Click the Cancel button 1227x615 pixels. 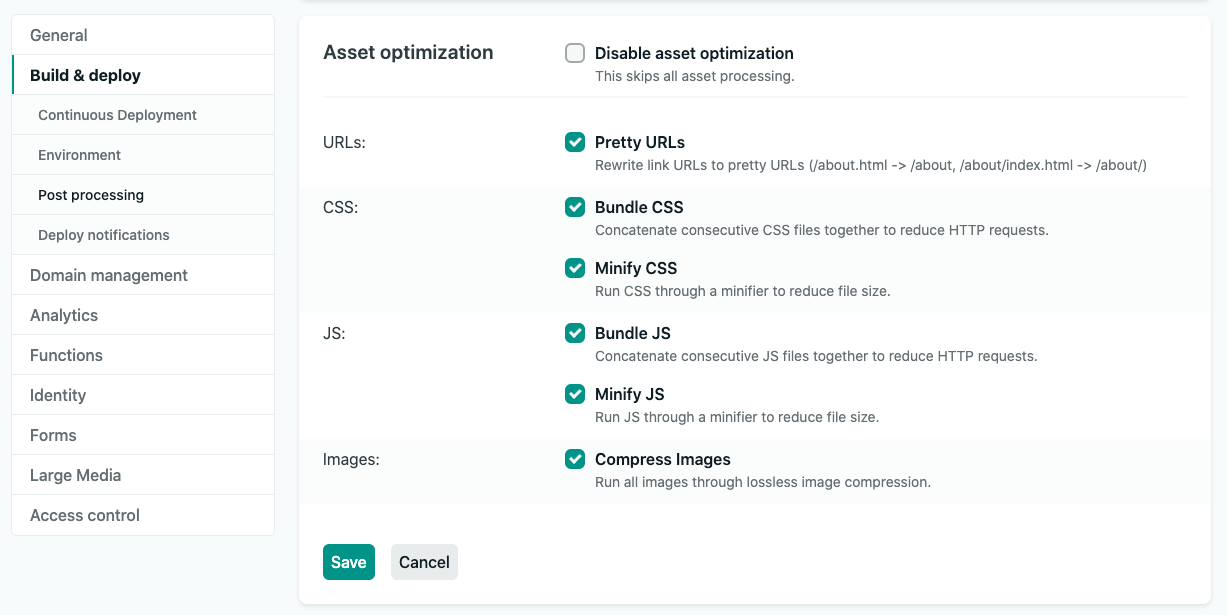[424, 562]
